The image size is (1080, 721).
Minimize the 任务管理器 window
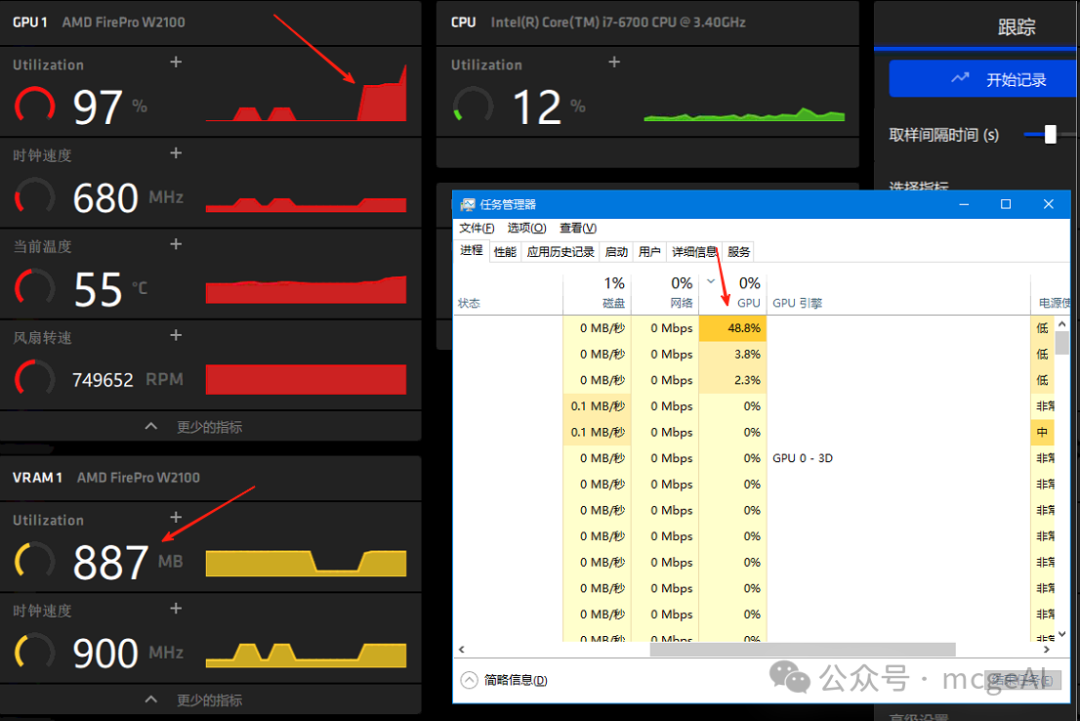tap(964, 204)
